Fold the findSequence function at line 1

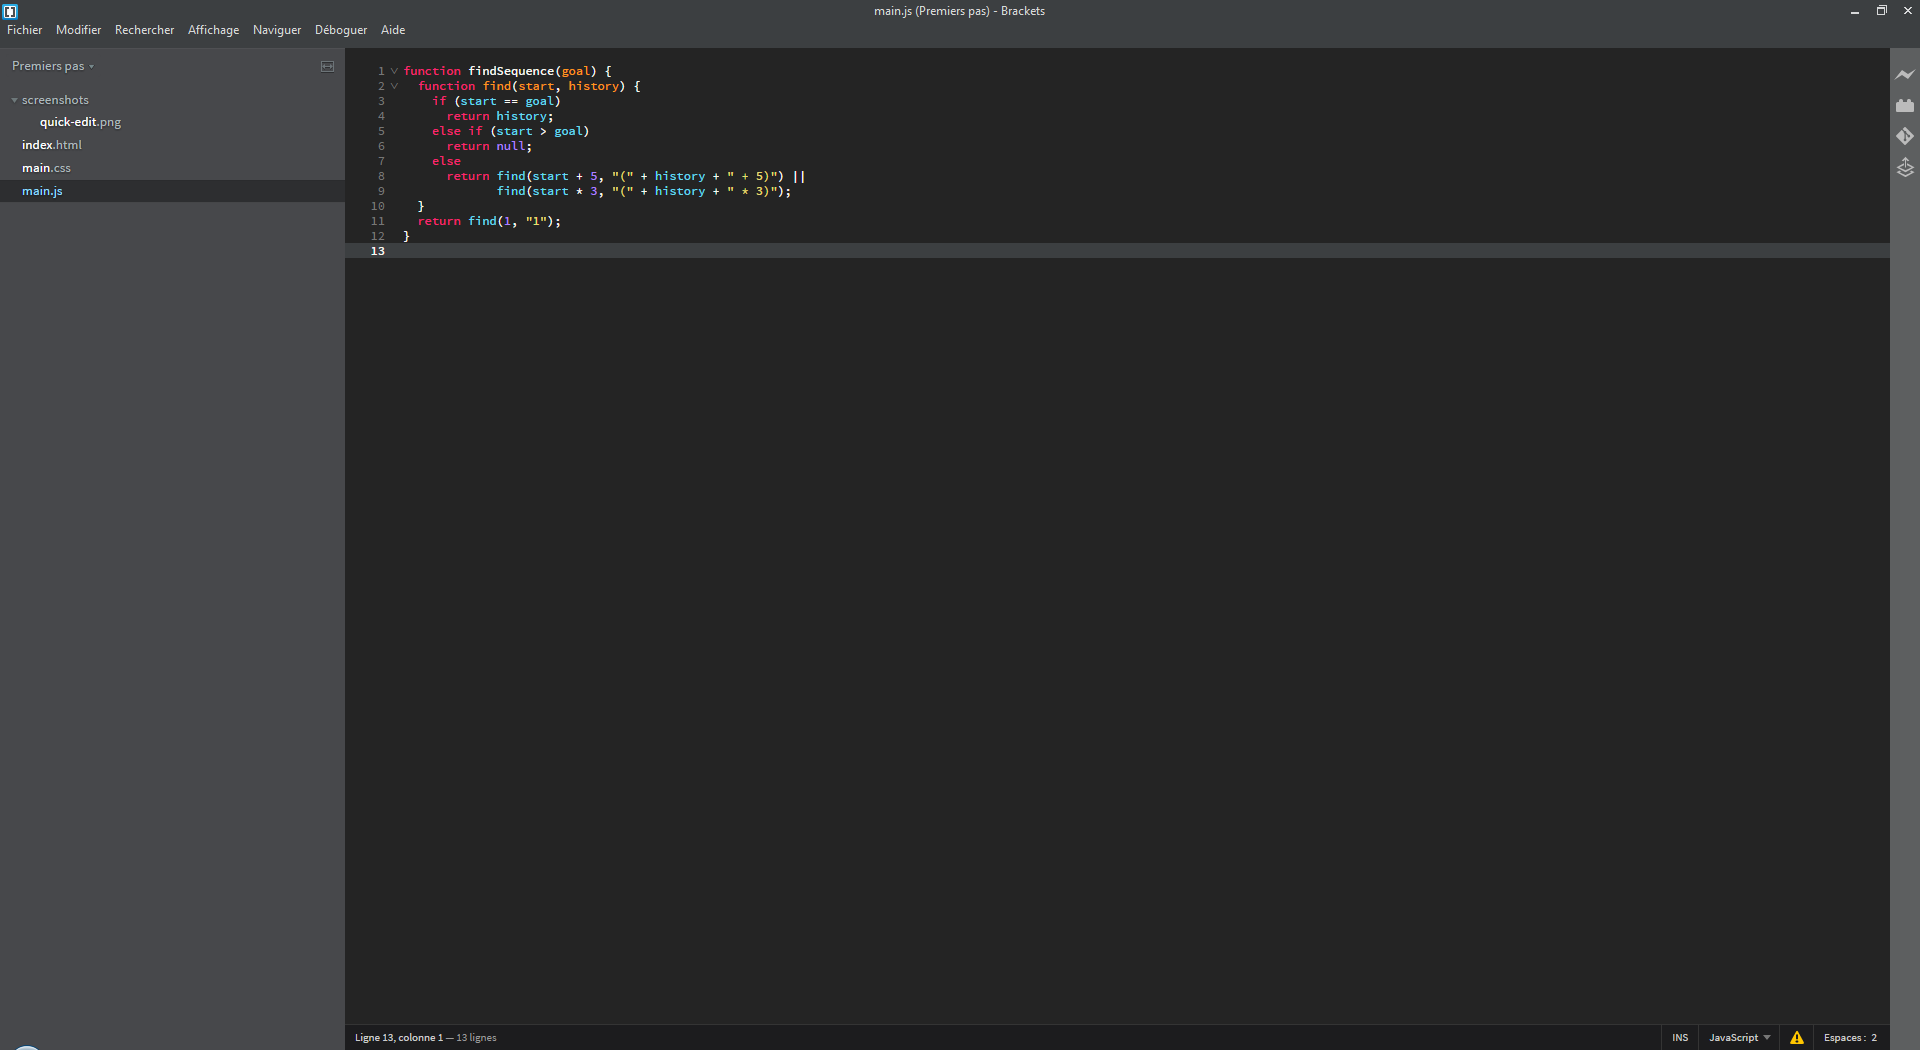(x=394, y=71)
